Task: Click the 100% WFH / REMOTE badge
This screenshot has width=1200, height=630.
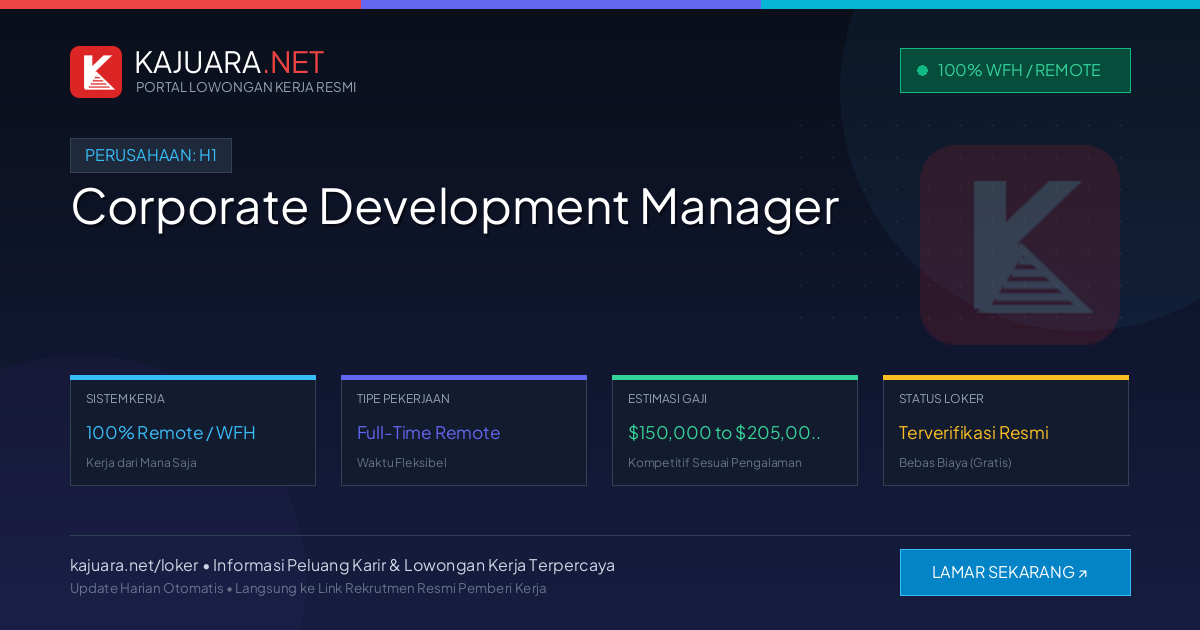Action: pos(1015,70)
